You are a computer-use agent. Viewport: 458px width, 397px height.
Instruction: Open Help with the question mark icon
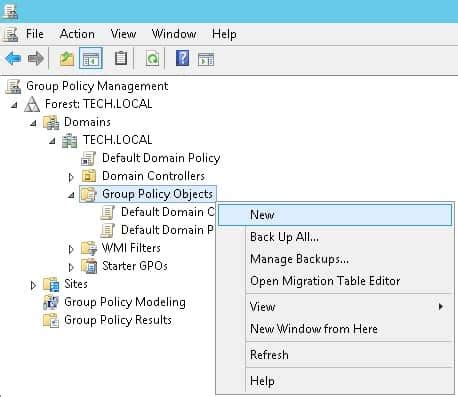point(182,58)
